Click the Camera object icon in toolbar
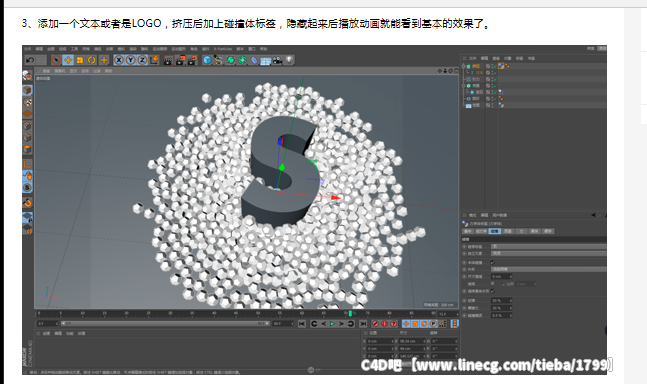 (277, 60)
